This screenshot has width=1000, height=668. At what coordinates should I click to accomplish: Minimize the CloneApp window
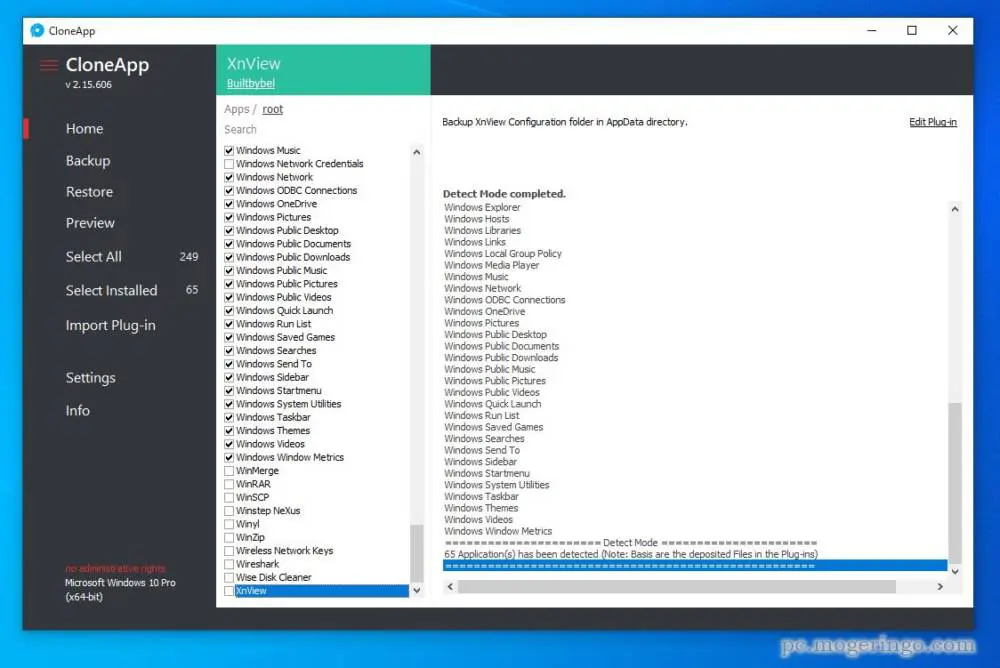tap(872, 31)
